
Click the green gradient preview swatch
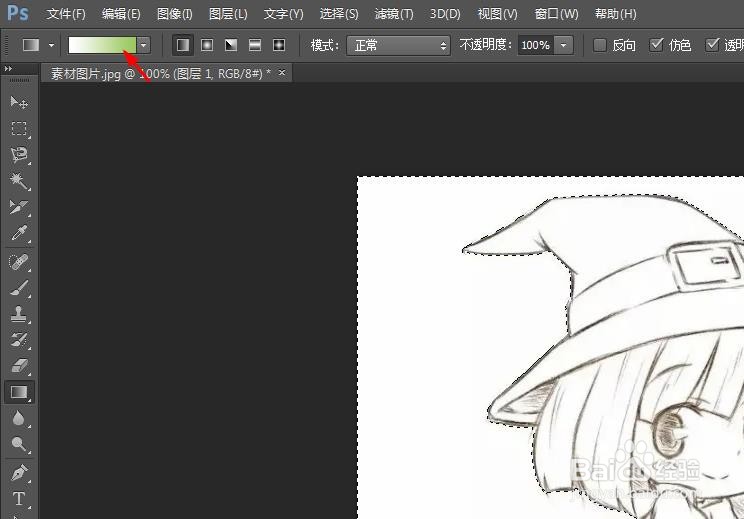coord(102,45)
